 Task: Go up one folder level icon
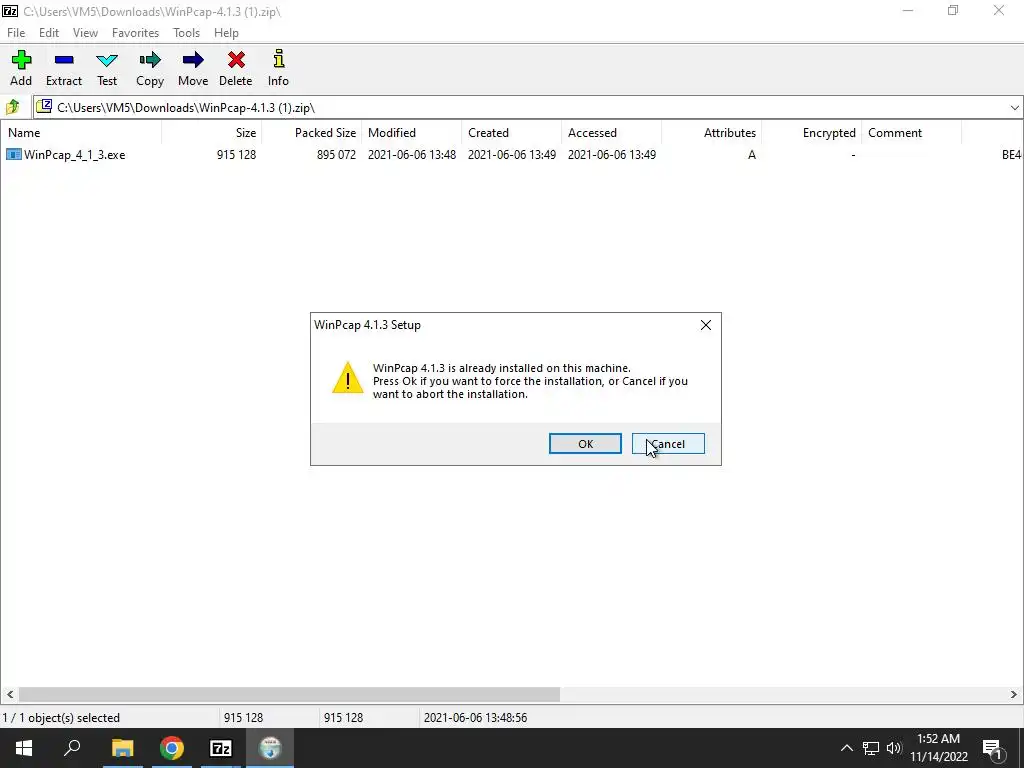[12, 107]
